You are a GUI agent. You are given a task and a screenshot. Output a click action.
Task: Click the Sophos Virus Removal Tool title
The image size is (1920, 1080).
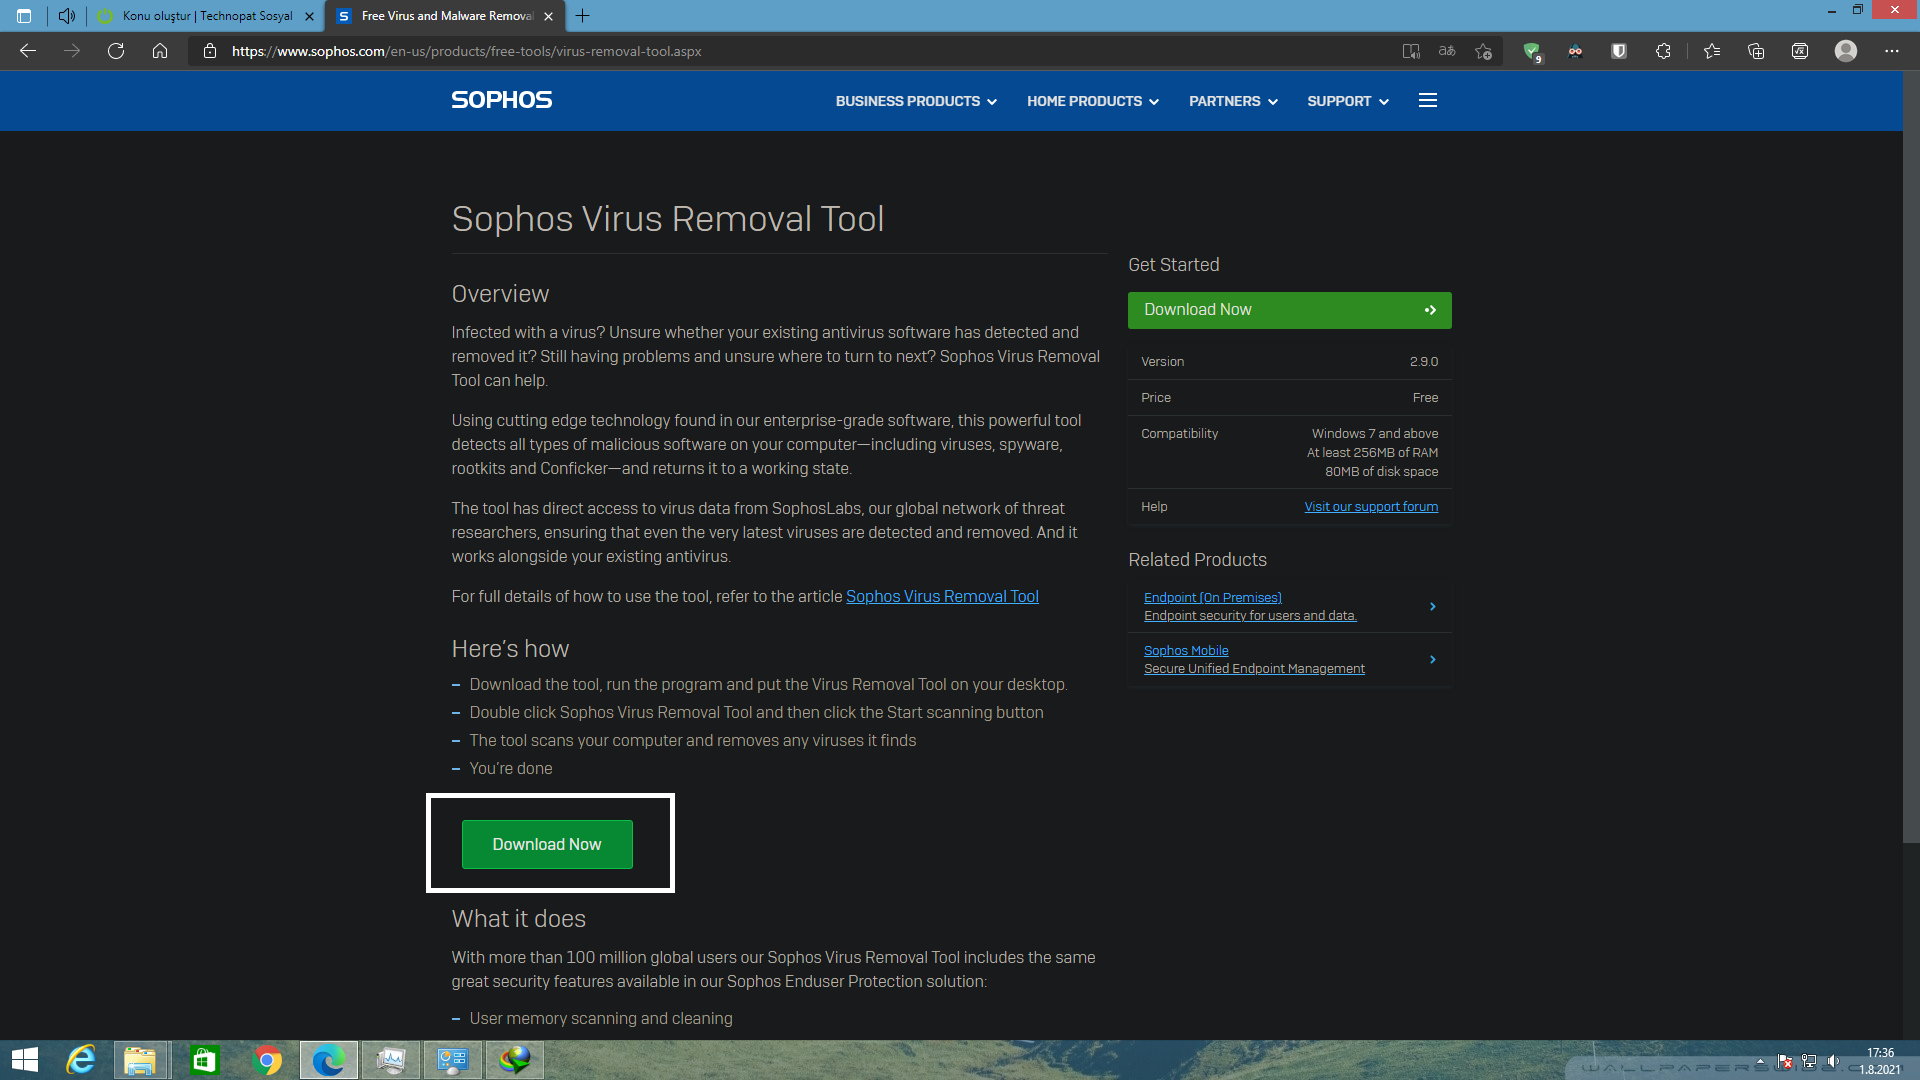click(668, 219)
